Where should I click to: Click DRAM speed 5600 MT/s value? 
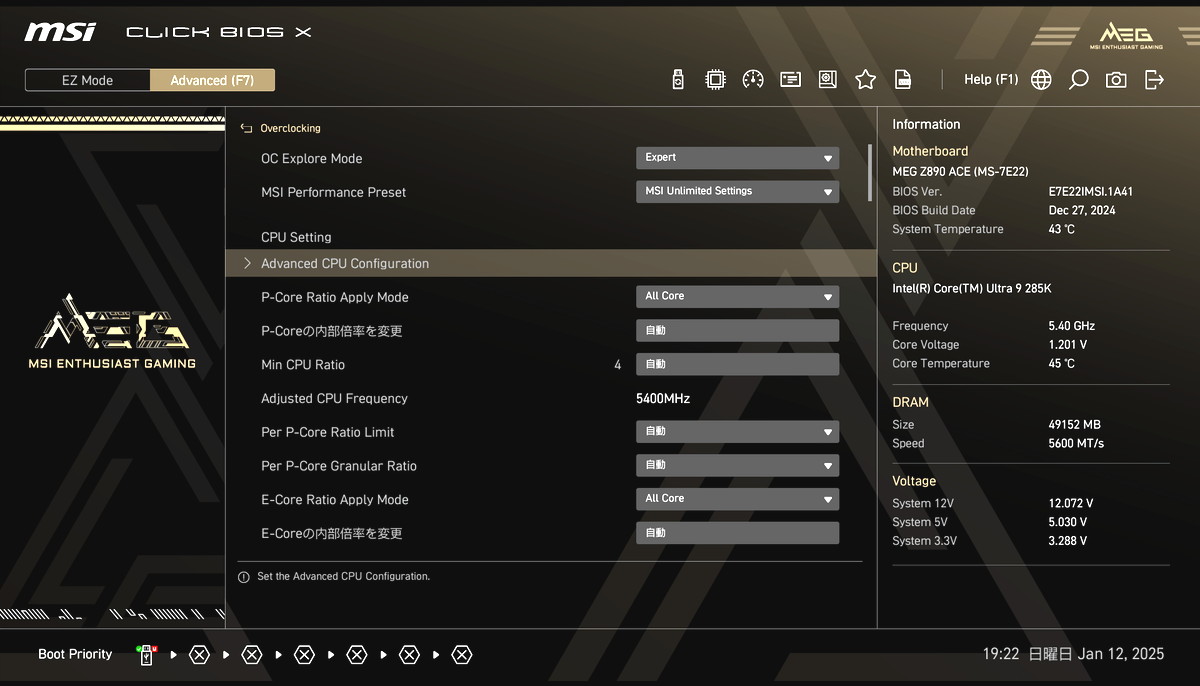[1077, 444]
